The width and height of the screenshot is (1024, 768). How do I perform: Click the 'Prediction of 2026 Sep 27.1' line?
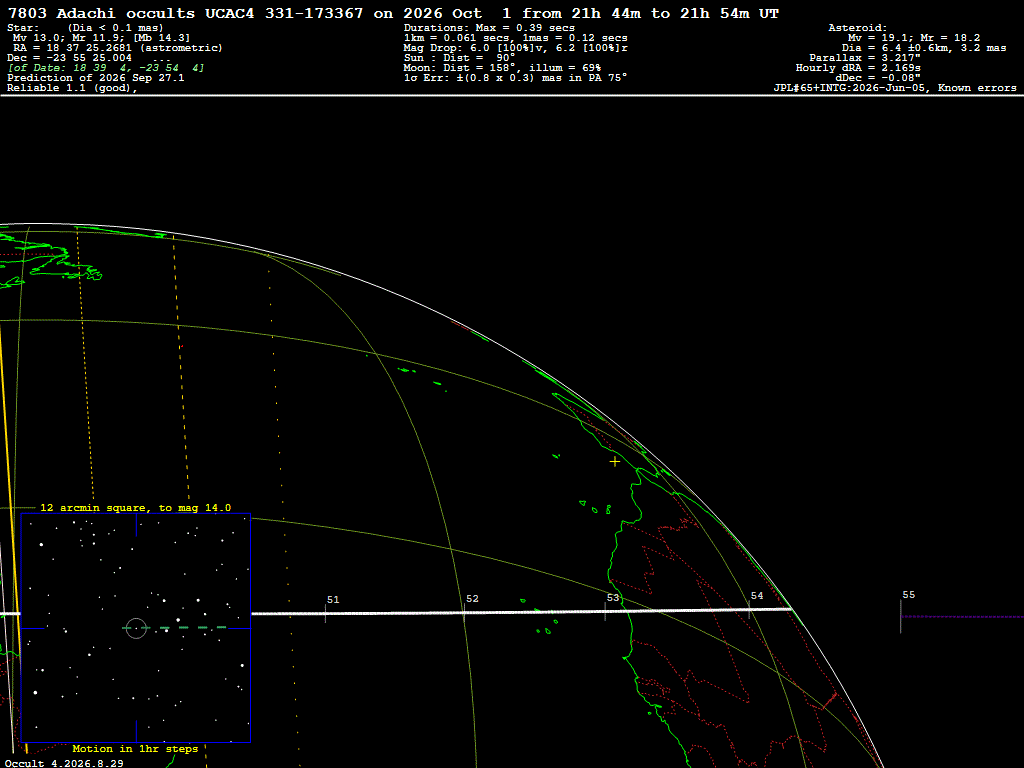click(x=95, y=78)
